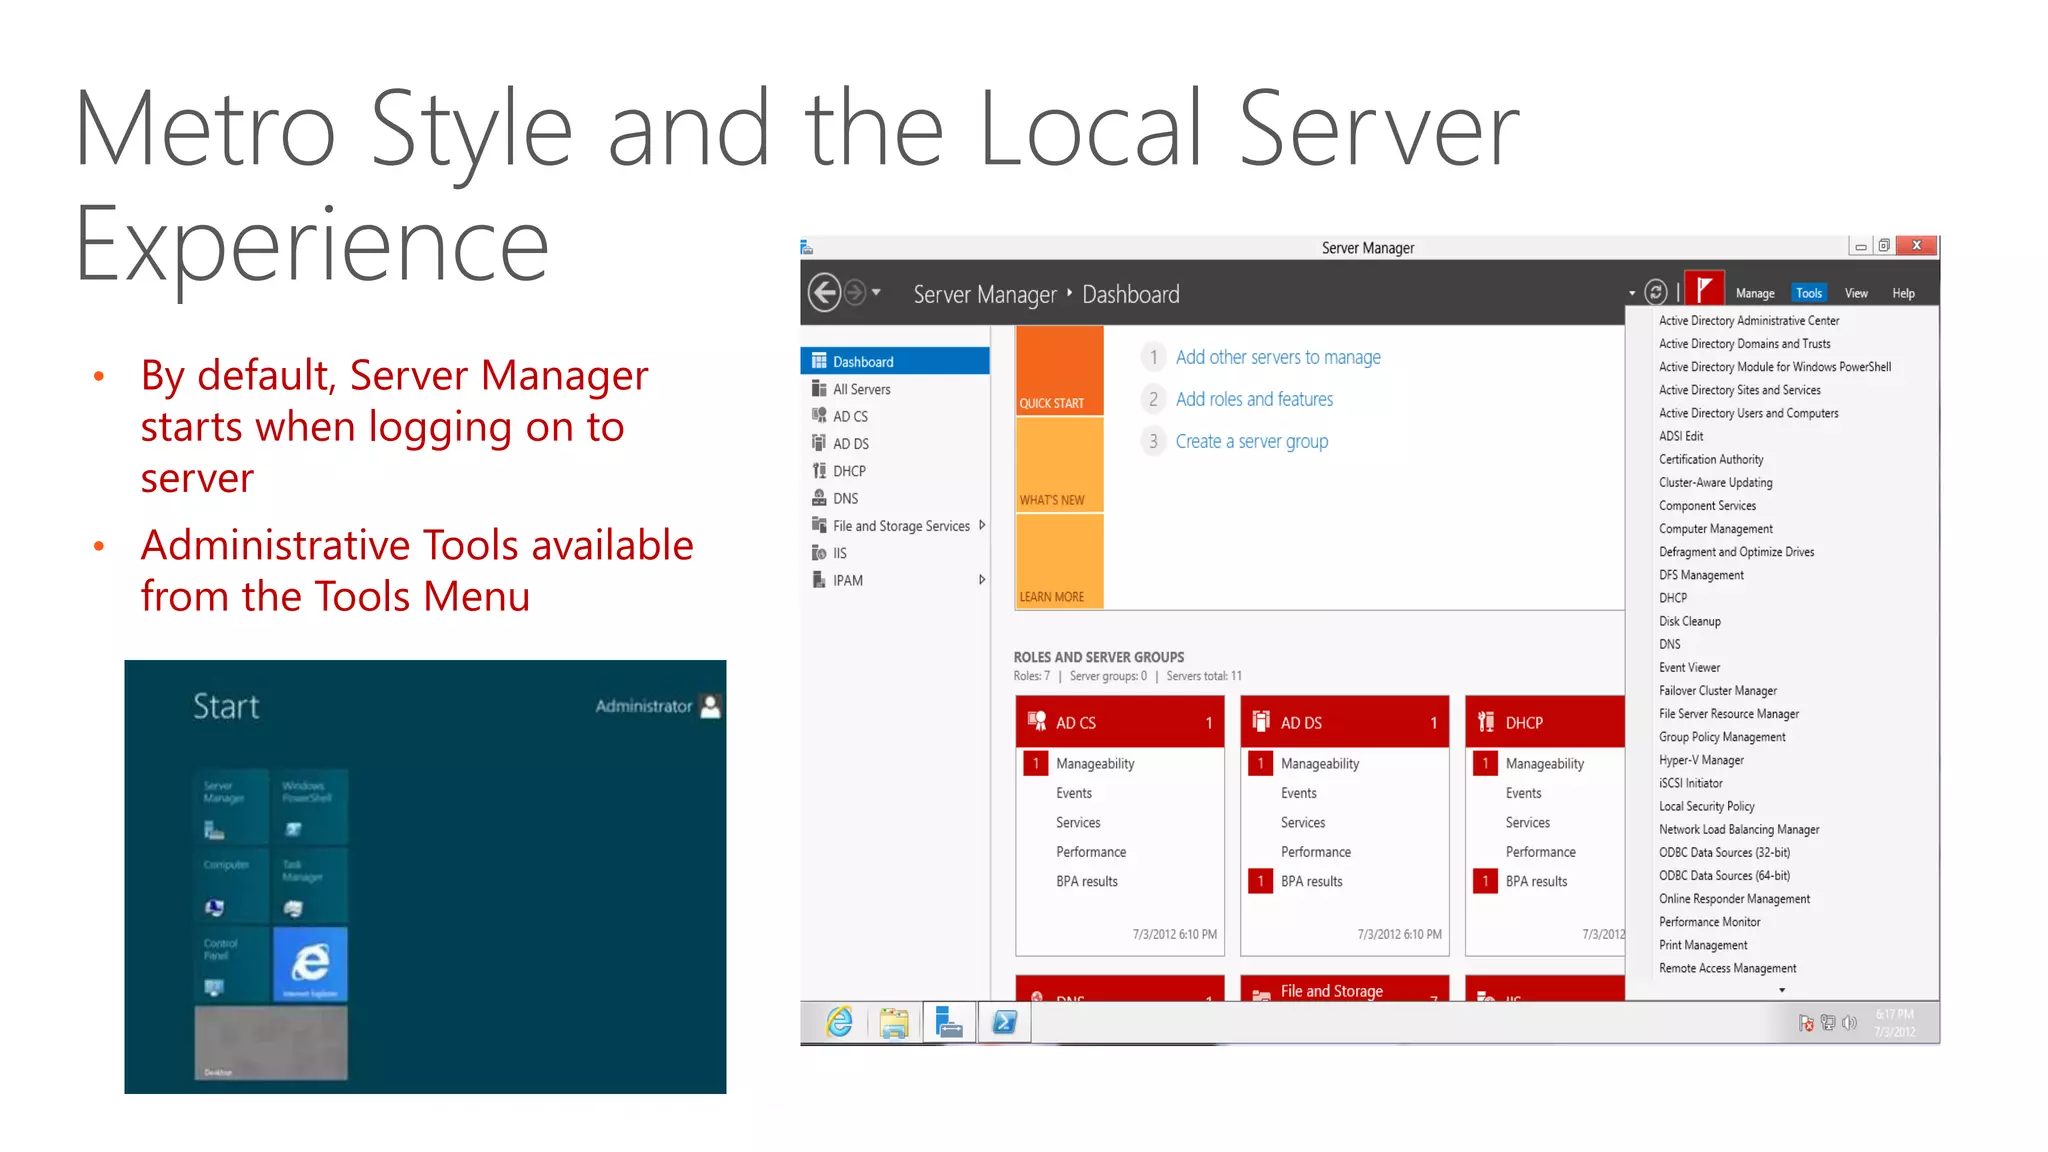2048x1152 pixels.
Task: Click the refresh icon in the header
Action: click(x=1656, y=292)
